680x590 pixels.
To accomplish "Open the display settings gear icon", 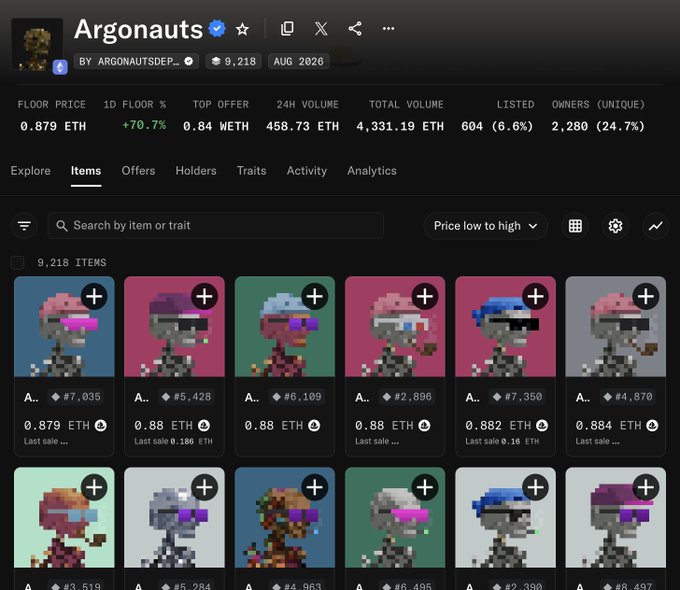I will click(x=615, y=226).
